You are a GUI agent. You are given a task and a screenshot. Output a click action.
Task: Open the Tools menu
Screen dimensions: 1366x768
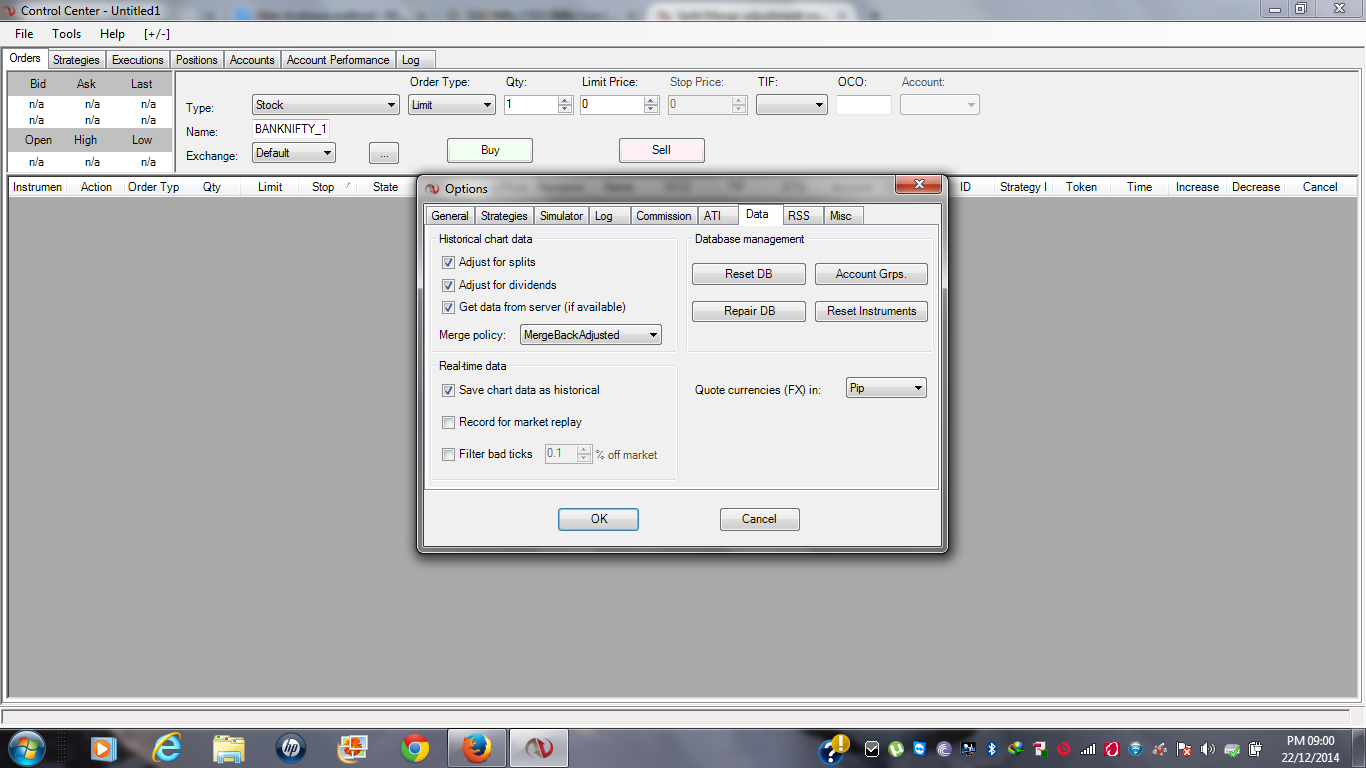[x=67, y=34]
